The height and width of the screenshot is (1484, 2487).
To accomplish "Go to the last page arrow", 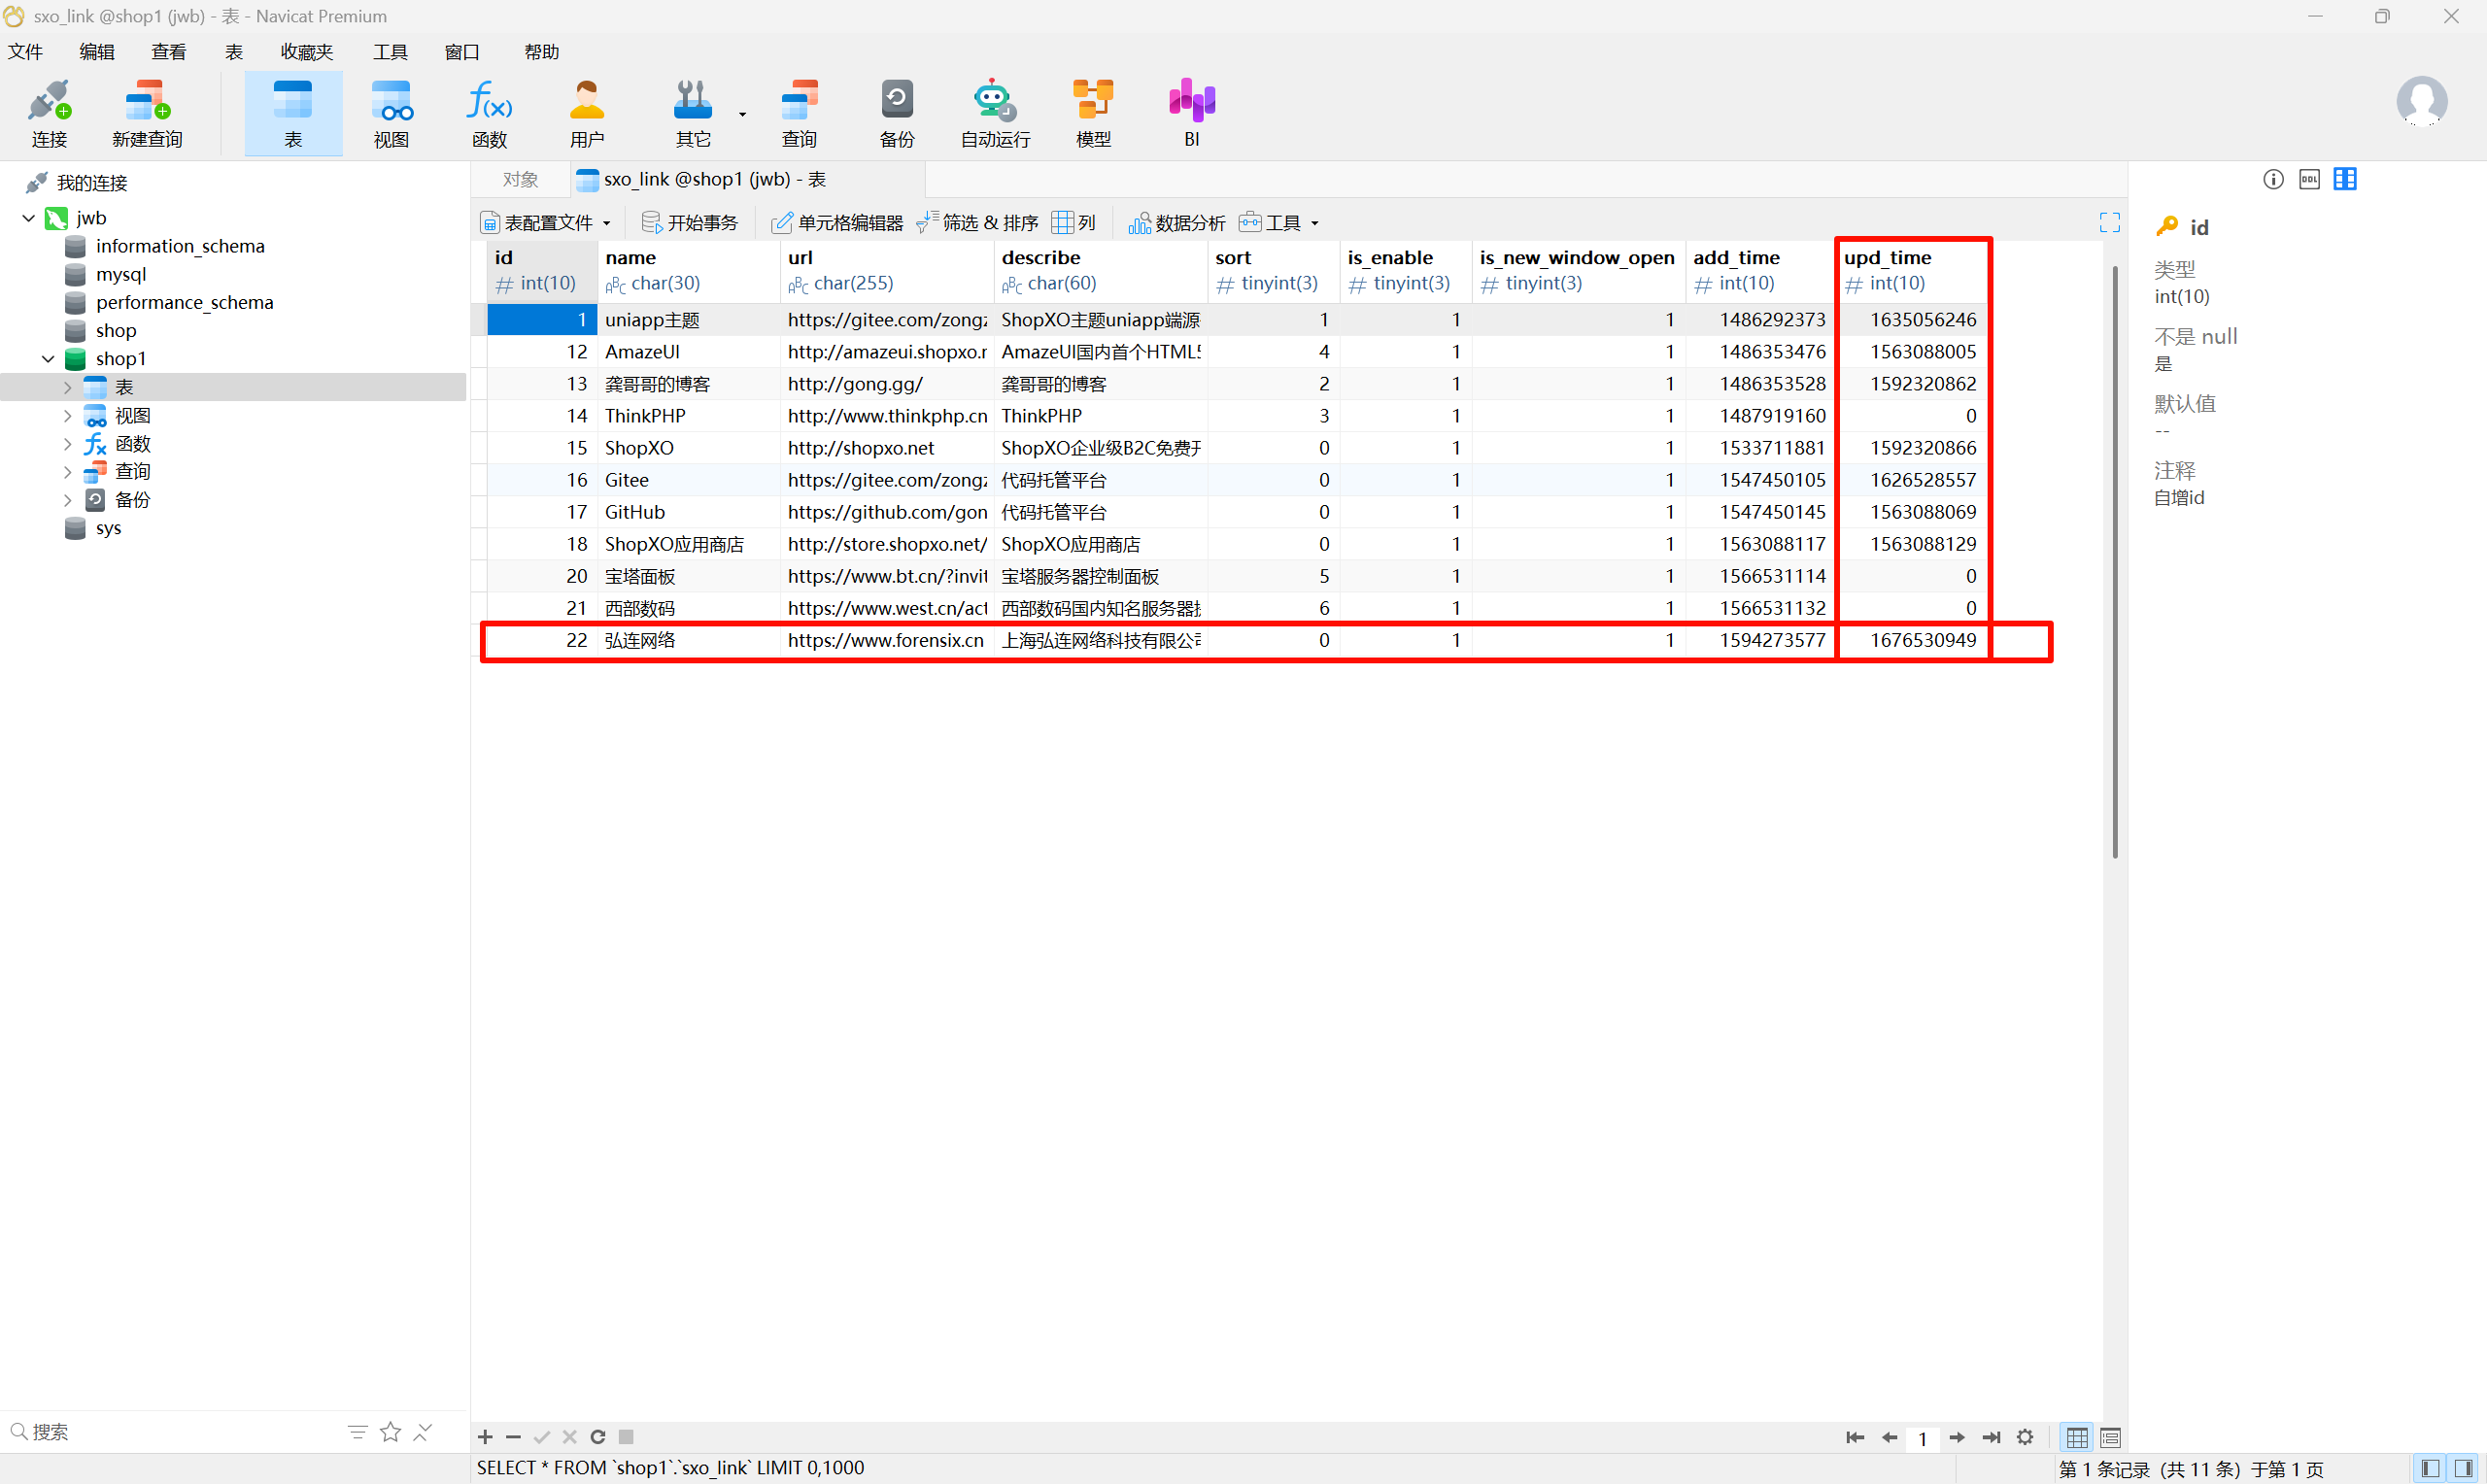I will tap(1991, 1437).
